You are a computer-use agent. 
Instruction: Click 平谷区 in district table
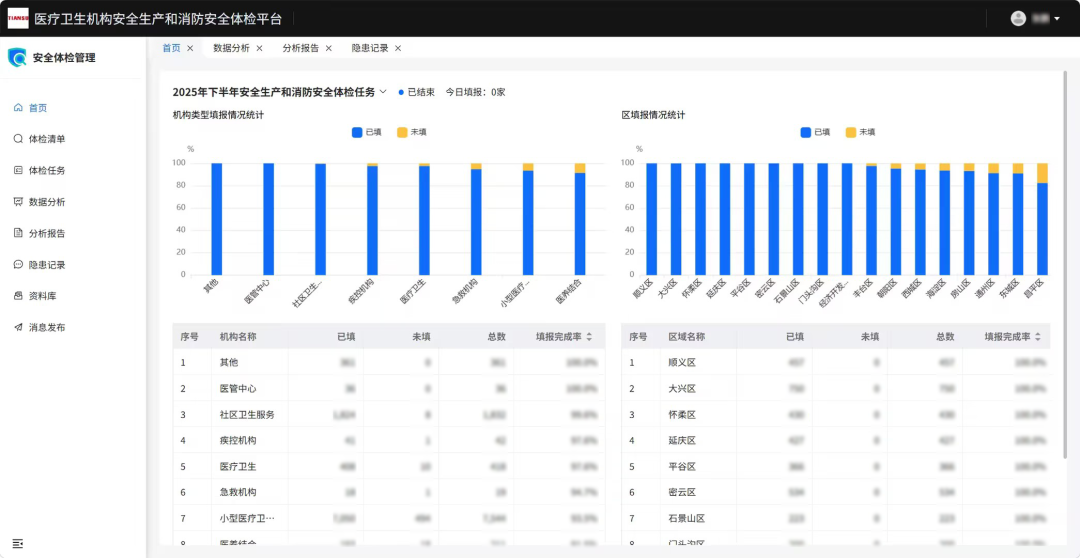[x=682, y=466]
